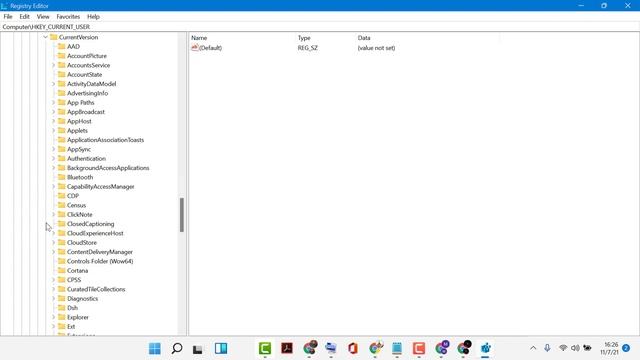This screenshot has height=360, width=640.
Task: Expand the ActivityDataModel key
Action: (53, 84)
